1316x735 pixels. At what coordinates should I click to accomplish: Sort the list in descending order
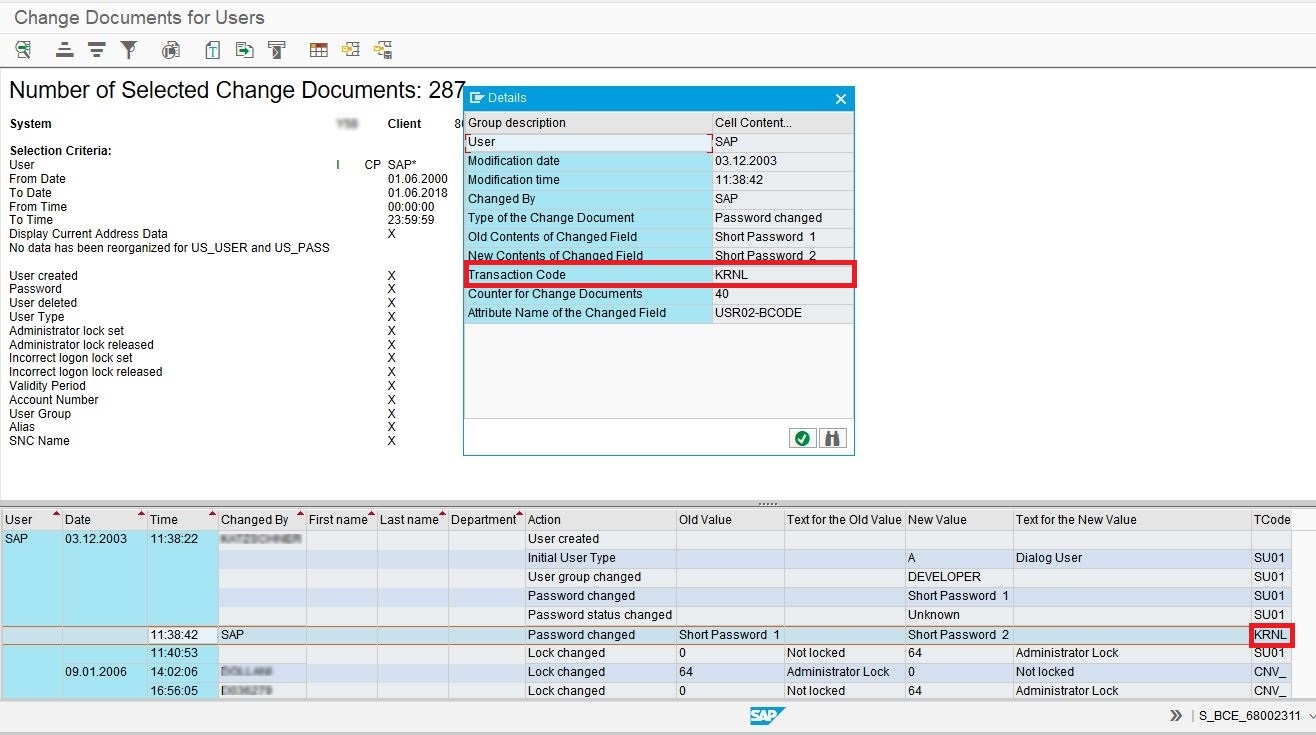tap(97, 49)
